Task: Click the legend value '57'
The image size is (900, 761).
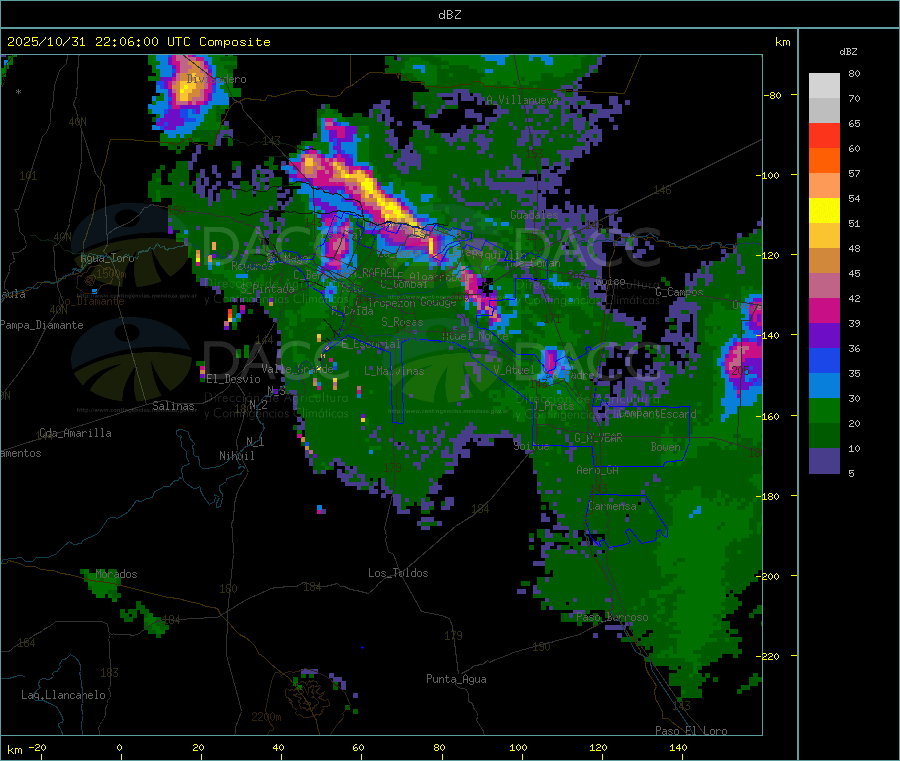Action: click(854, 173)
